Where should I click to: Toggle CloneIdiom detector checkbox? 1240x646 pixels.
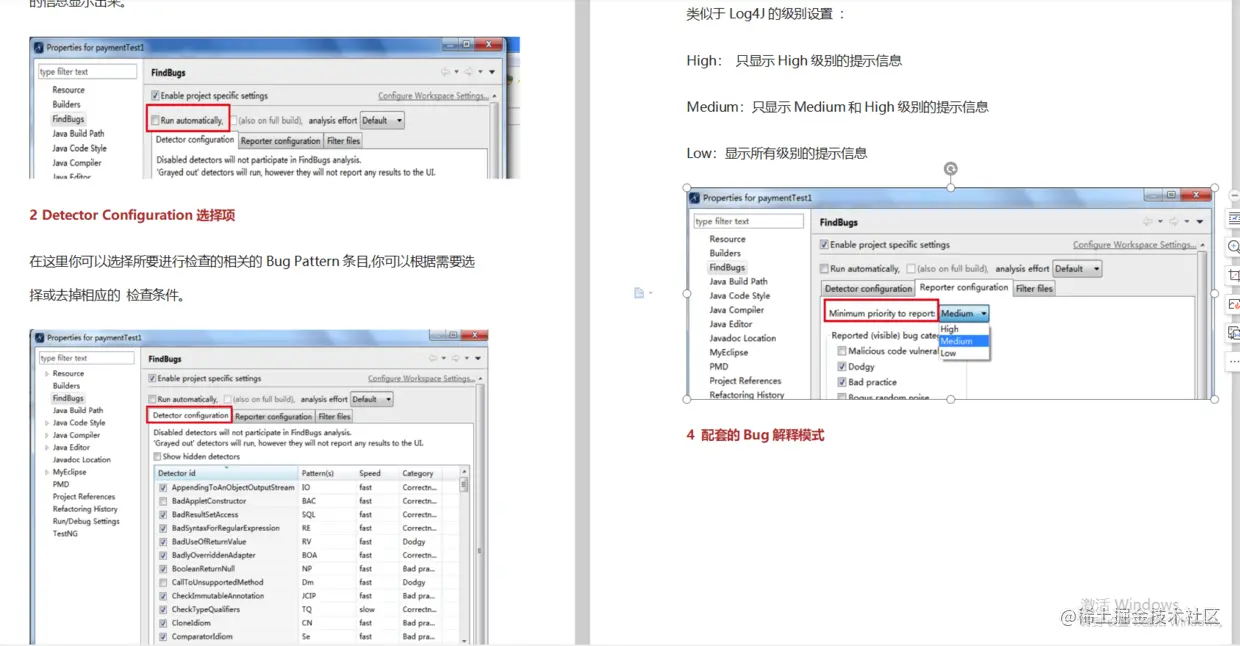tap(163, 623)
